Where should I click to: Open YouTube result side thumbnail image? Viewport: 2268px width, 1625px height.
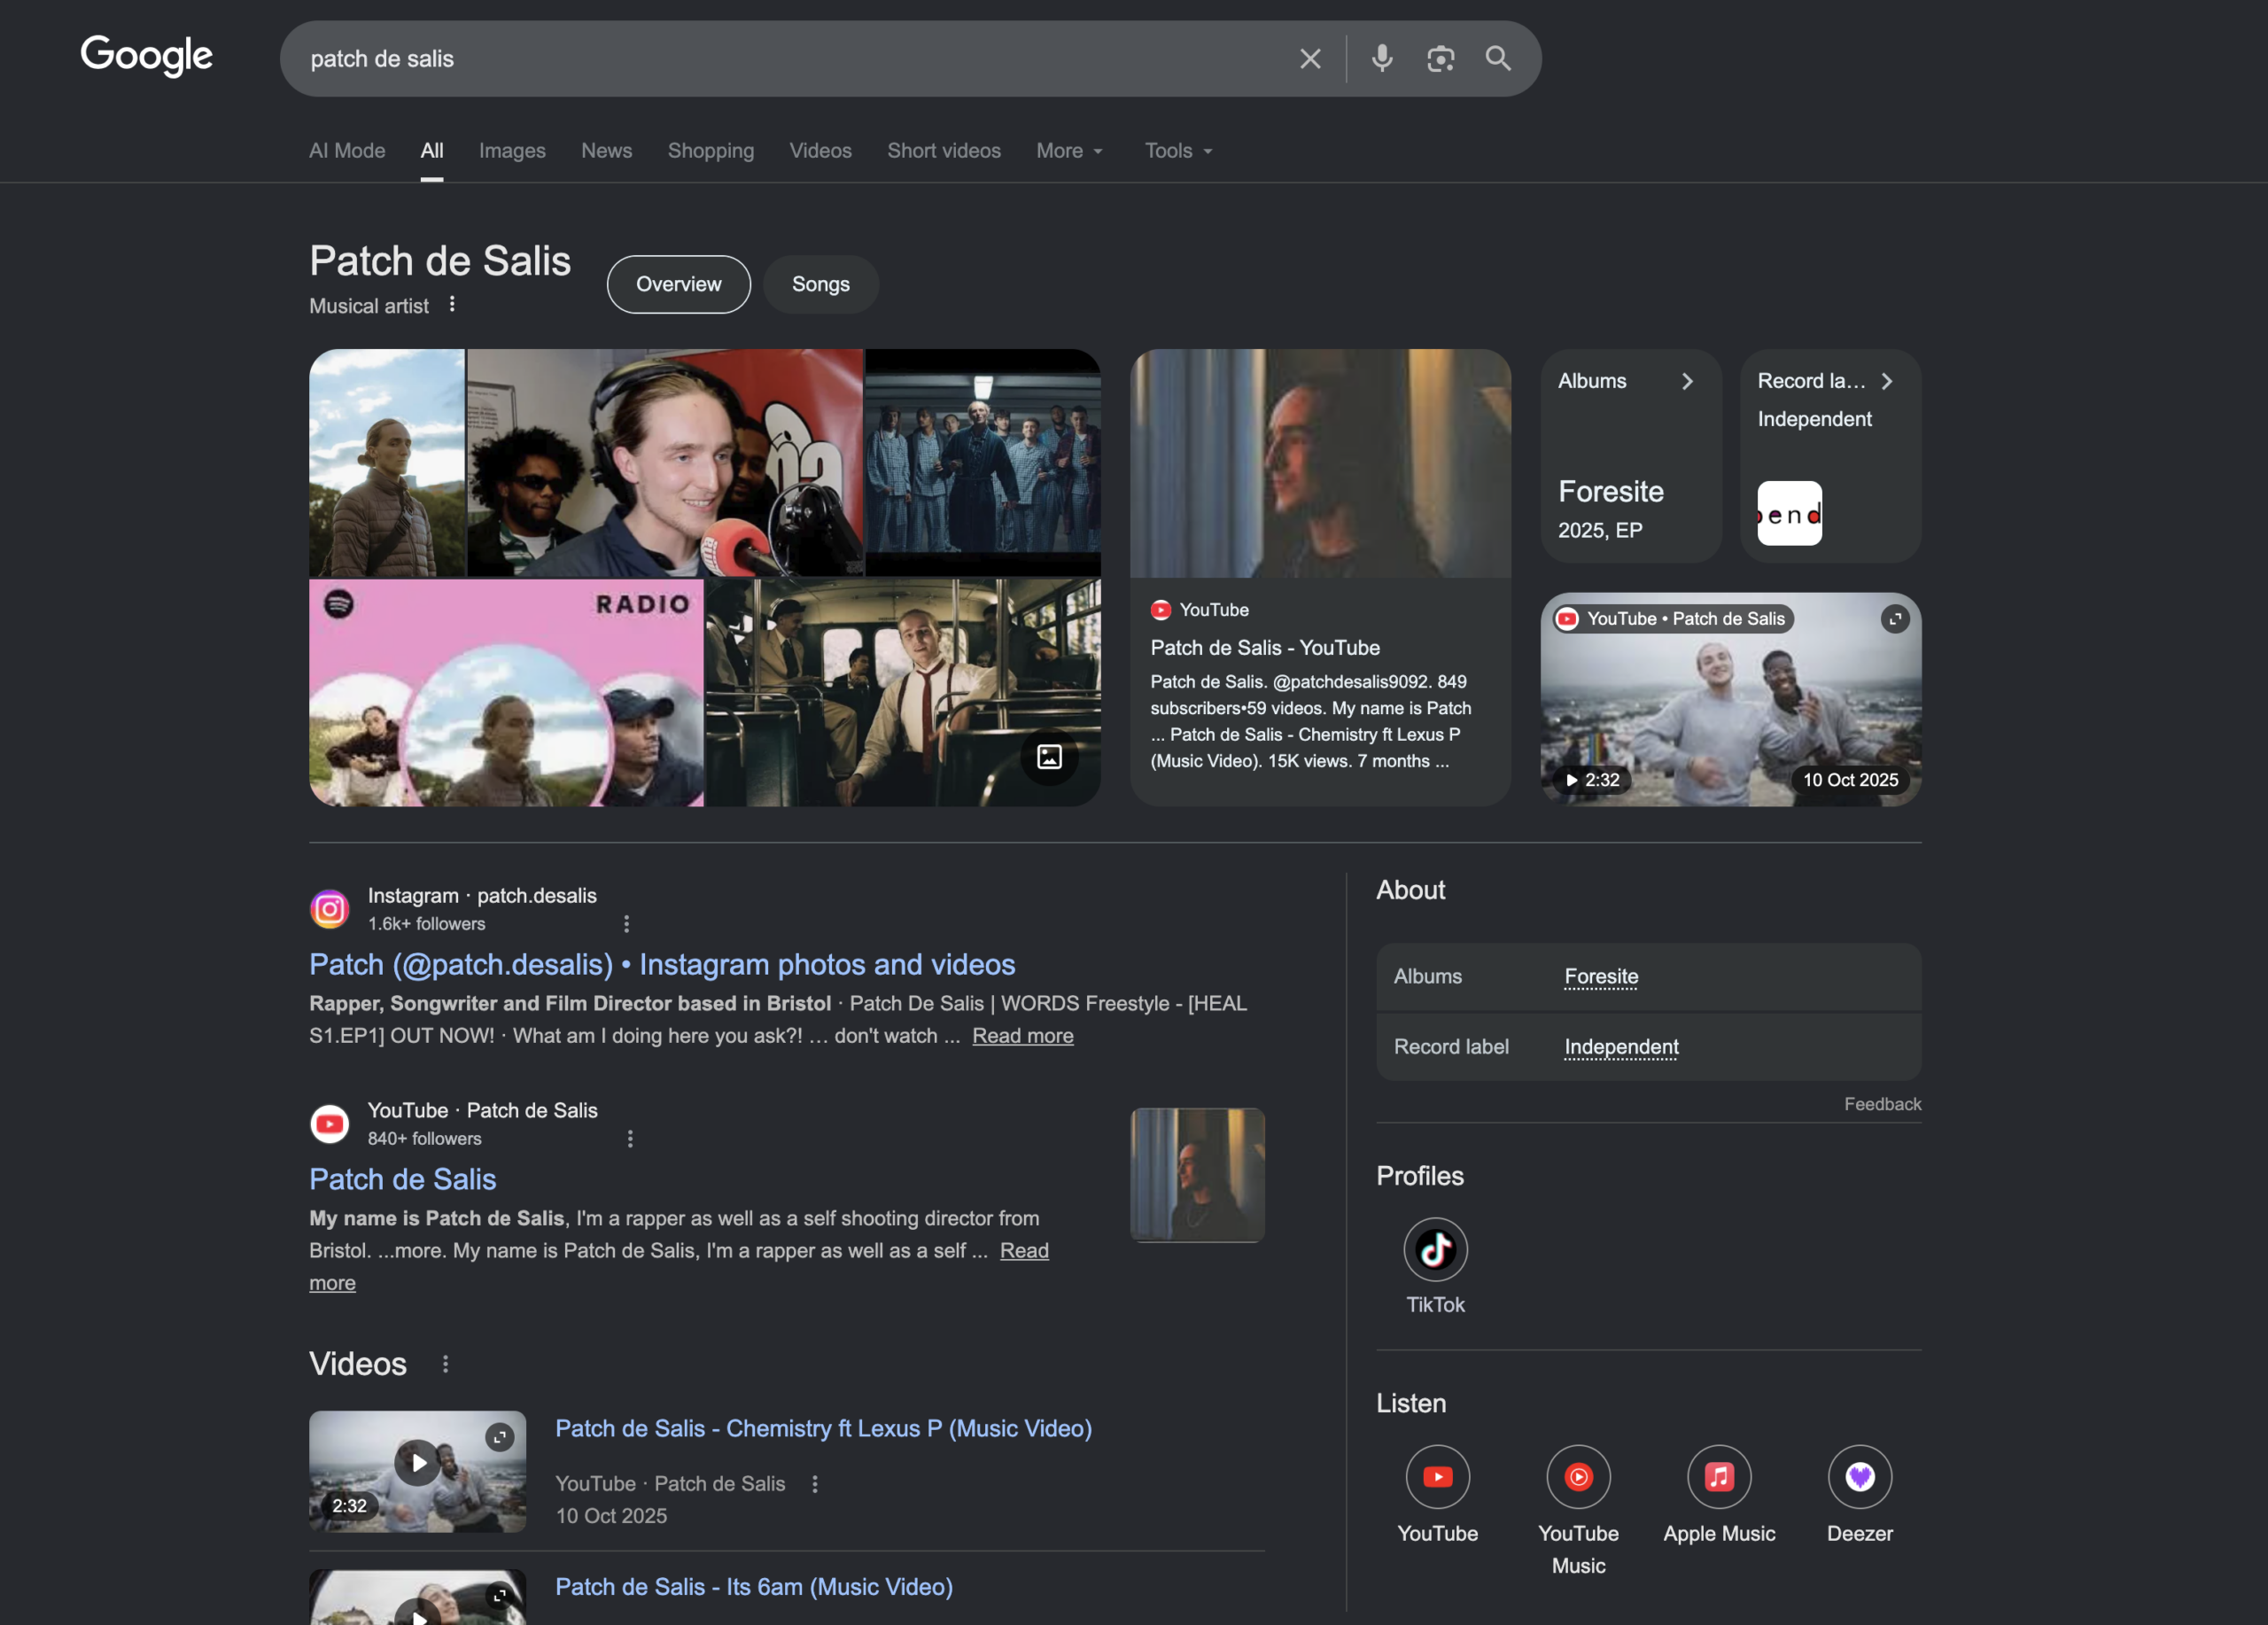click(x=1197, y=1175)
